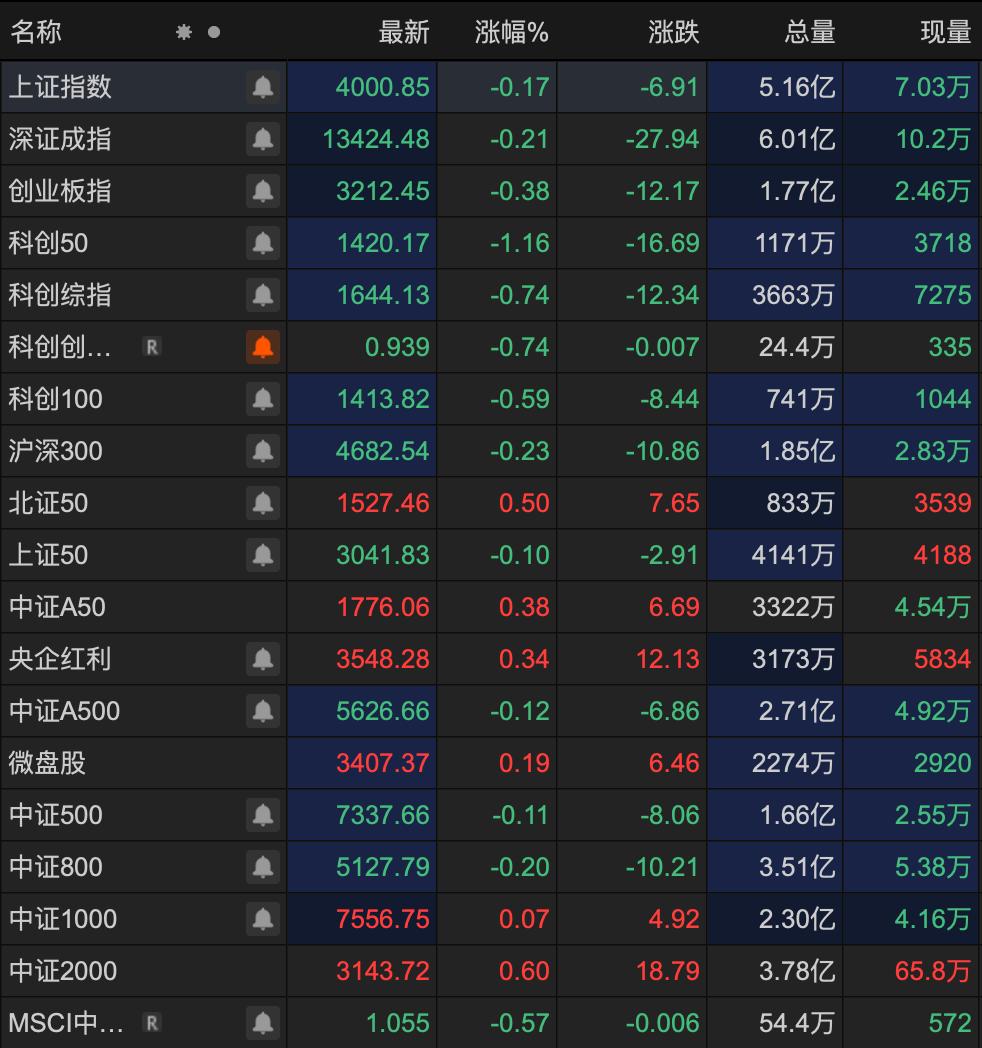Click the R badge on the MSCI中 row
The width and height of the screenshot is (982, 1048).
[151, 1023]
